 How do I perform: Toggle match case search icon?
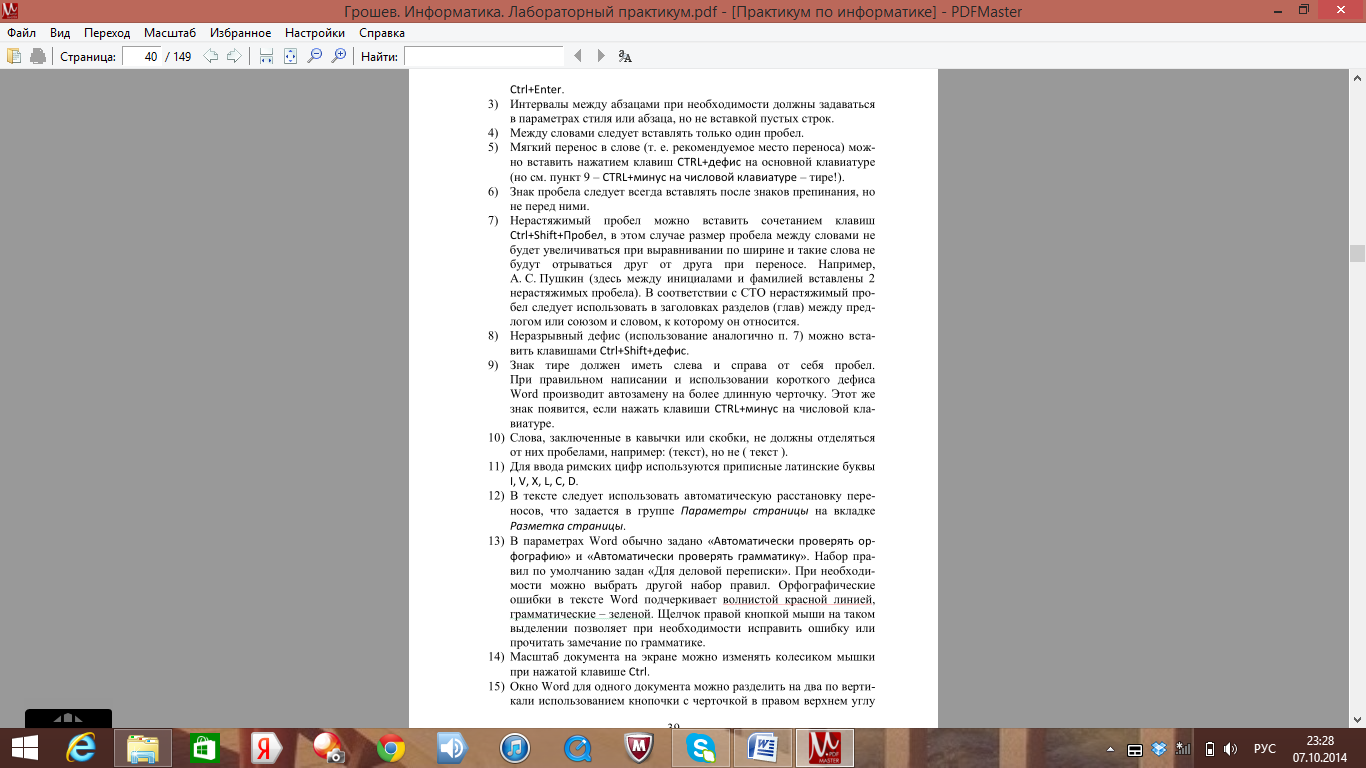coord(625,56)
